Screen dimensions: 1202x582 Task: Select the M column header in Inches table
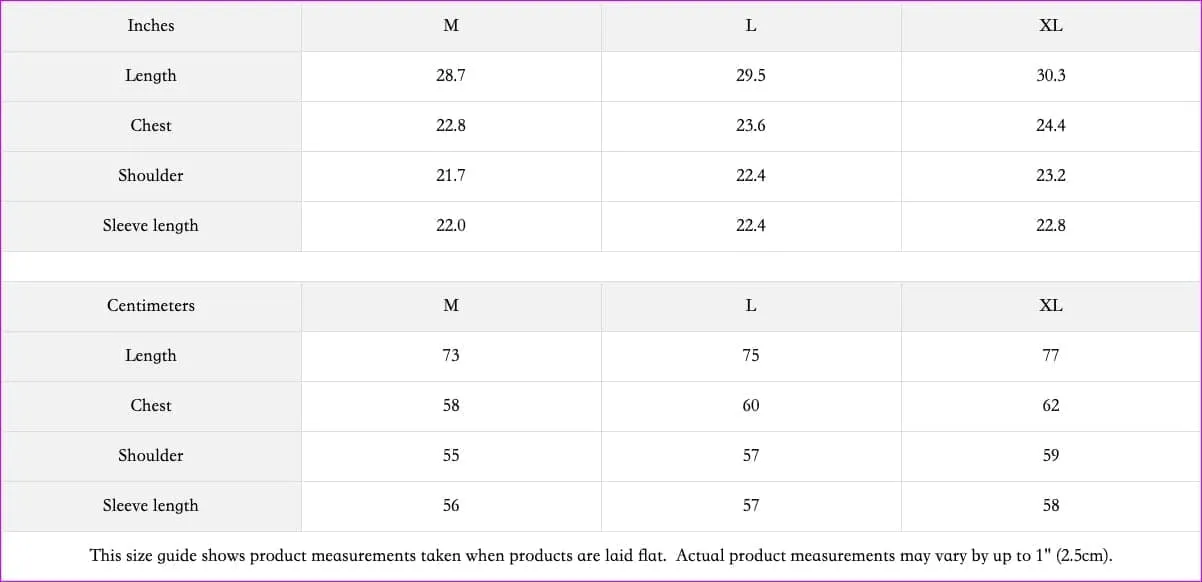pos(451,26)
